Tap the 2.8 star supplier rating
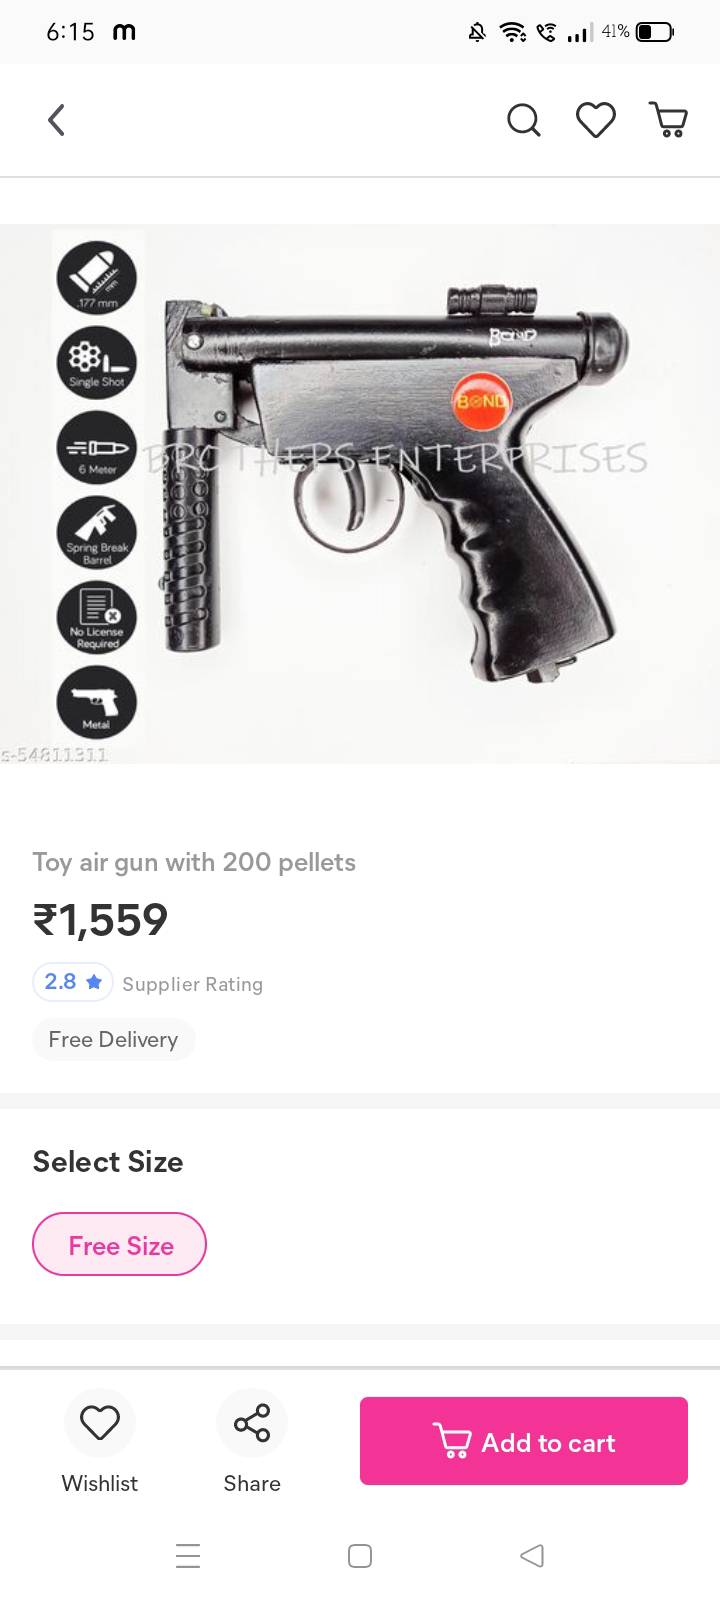Viewport: 720px width, 1600px height. tap(73, 982)
